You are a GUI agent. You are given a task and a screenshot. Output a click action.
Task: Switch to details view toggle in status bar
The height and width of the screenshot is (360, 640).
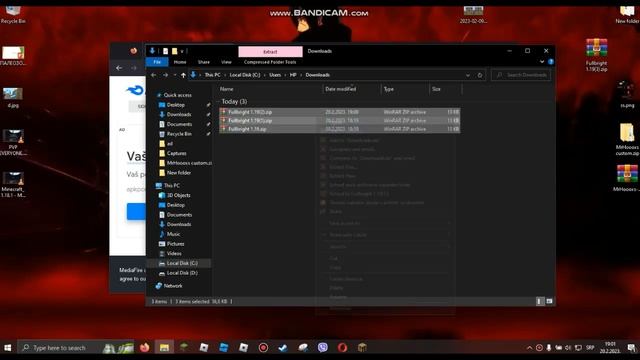tap(539, 301)
